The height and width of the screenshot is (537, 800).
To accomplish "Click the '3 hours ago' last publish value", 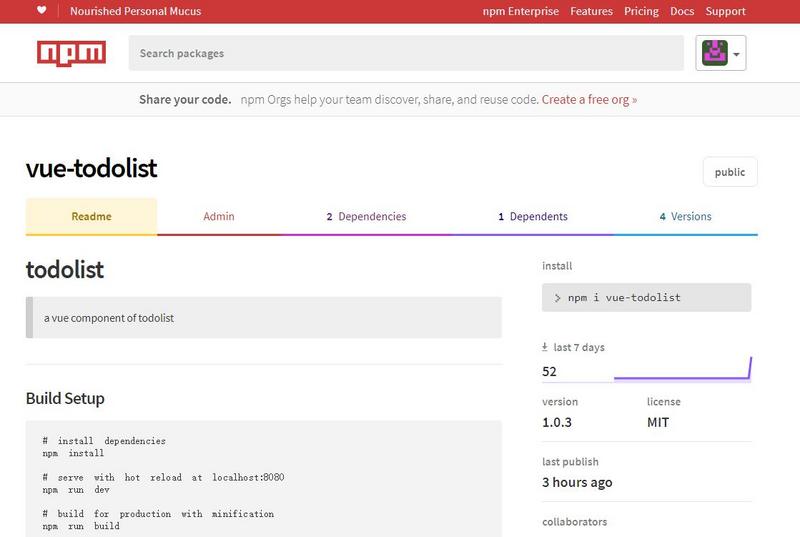I will tap(577, 482).
